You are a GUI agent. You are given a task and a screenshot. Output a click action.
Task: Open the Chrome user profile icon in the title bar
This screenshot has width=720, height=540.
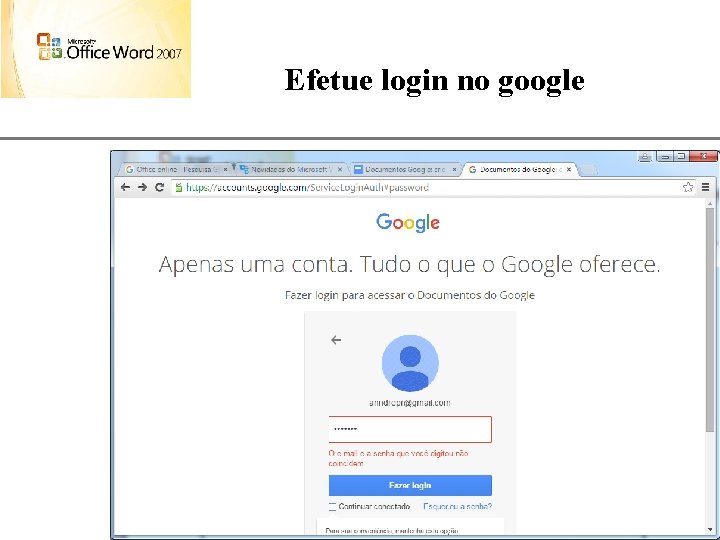645,157
